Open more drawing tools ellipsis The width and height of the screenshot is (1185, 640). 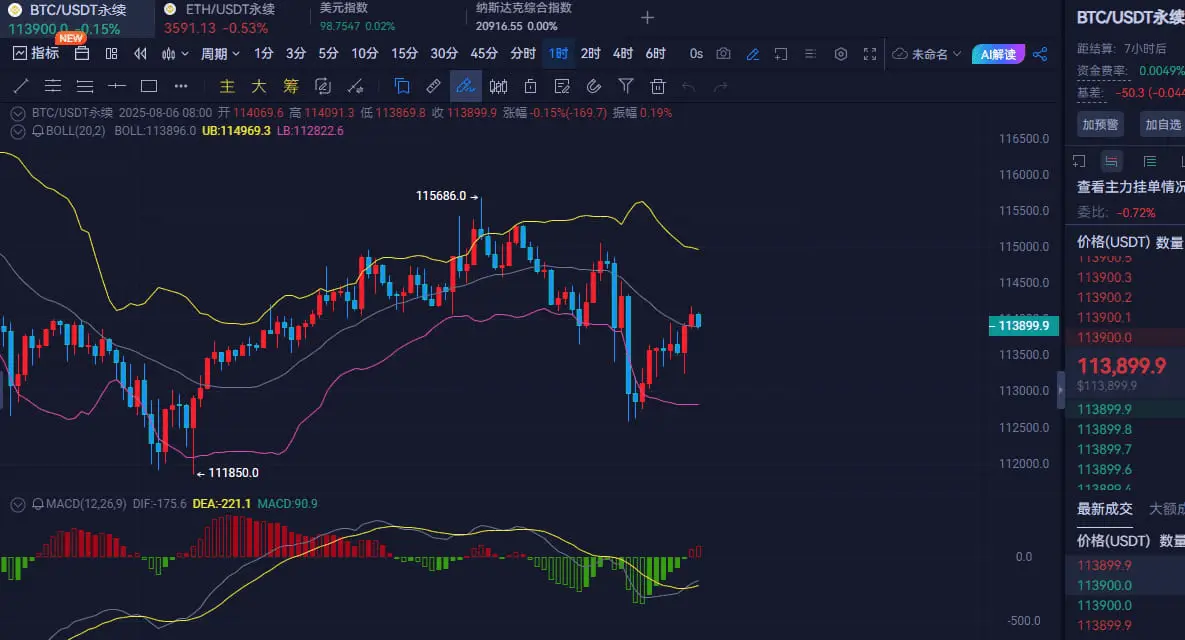pos(181,86)
